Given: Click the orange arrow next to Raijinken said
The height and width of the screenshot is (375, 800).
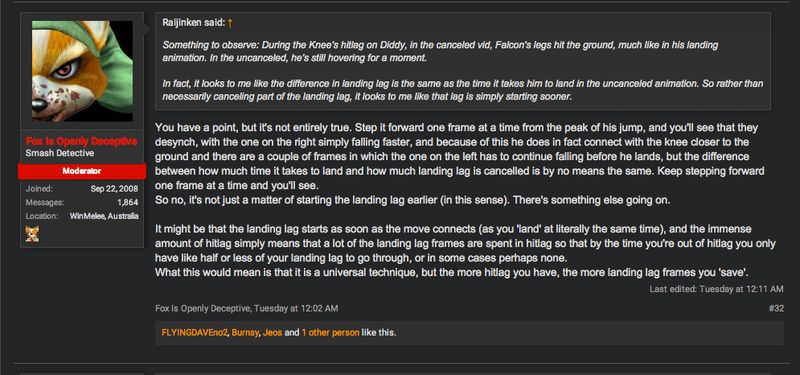Looking at the screenshot, I should pyautogui.click(x=230, y=23).
